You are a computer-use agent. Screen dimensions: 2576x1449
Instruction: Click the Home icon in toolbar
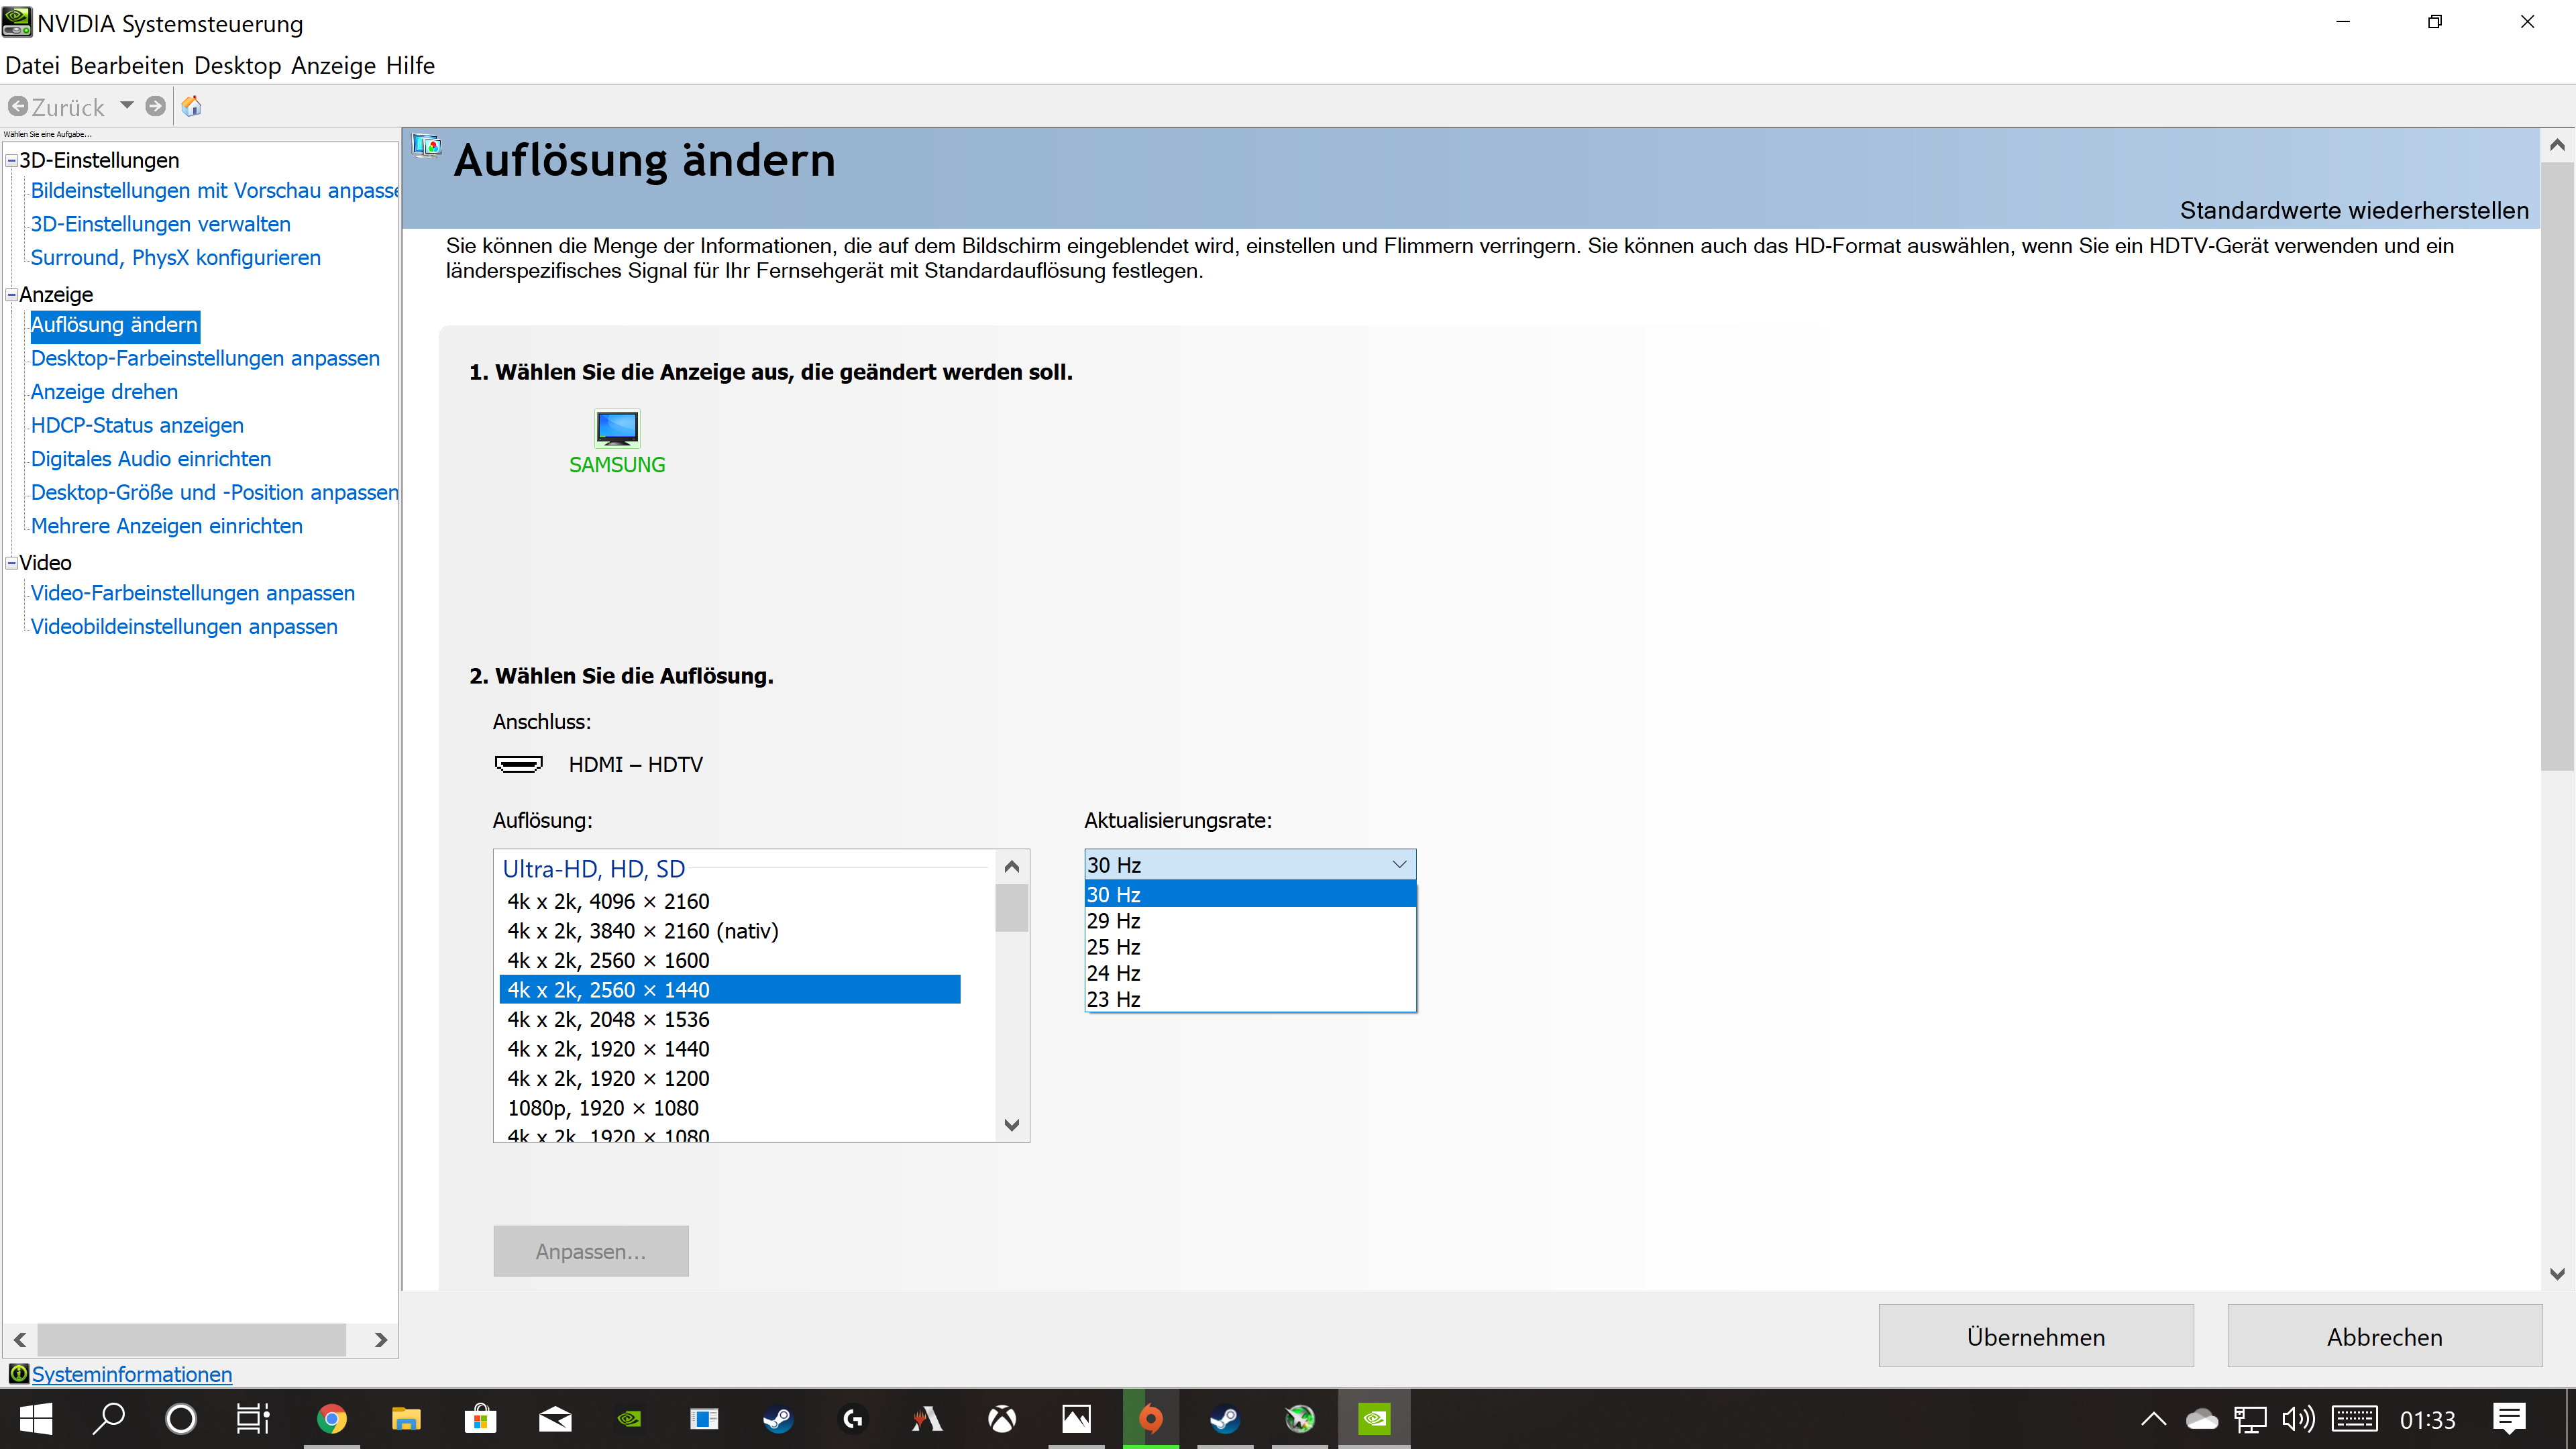point(192,106)
